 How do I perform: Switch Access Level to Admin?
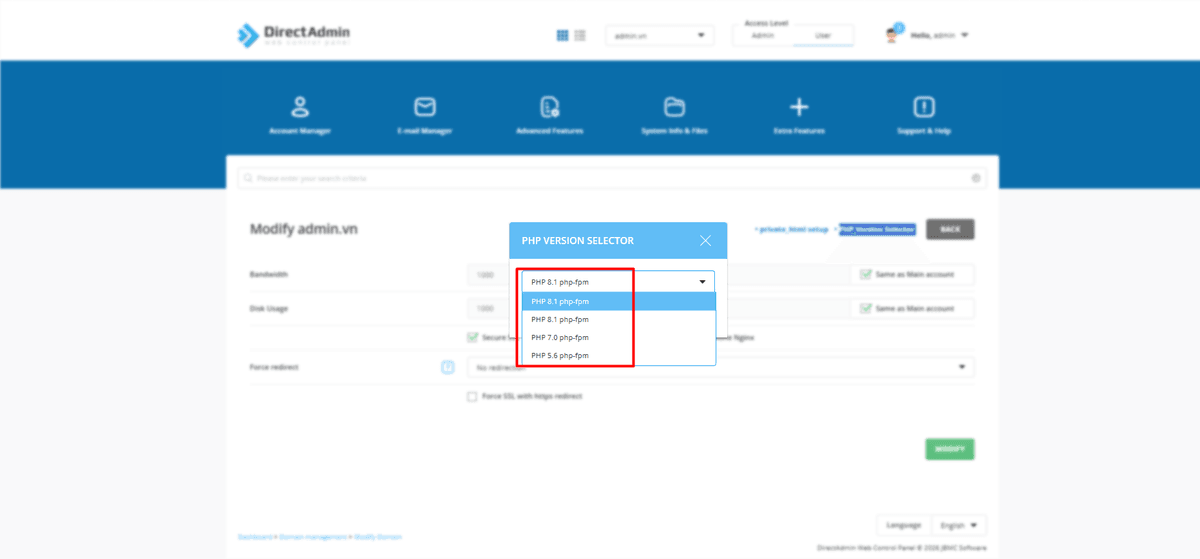(763, 36)
